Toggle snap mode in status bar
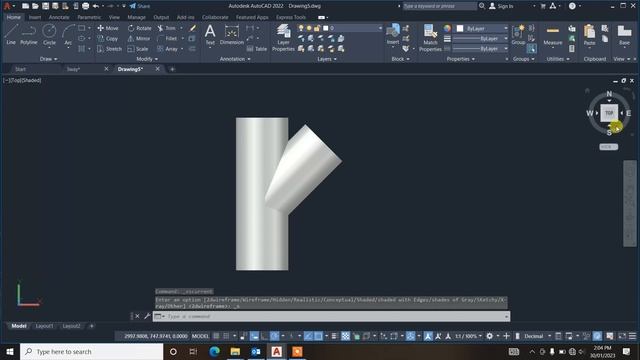Viewport: 640px width, 360px height. click(x=226, y=336)
